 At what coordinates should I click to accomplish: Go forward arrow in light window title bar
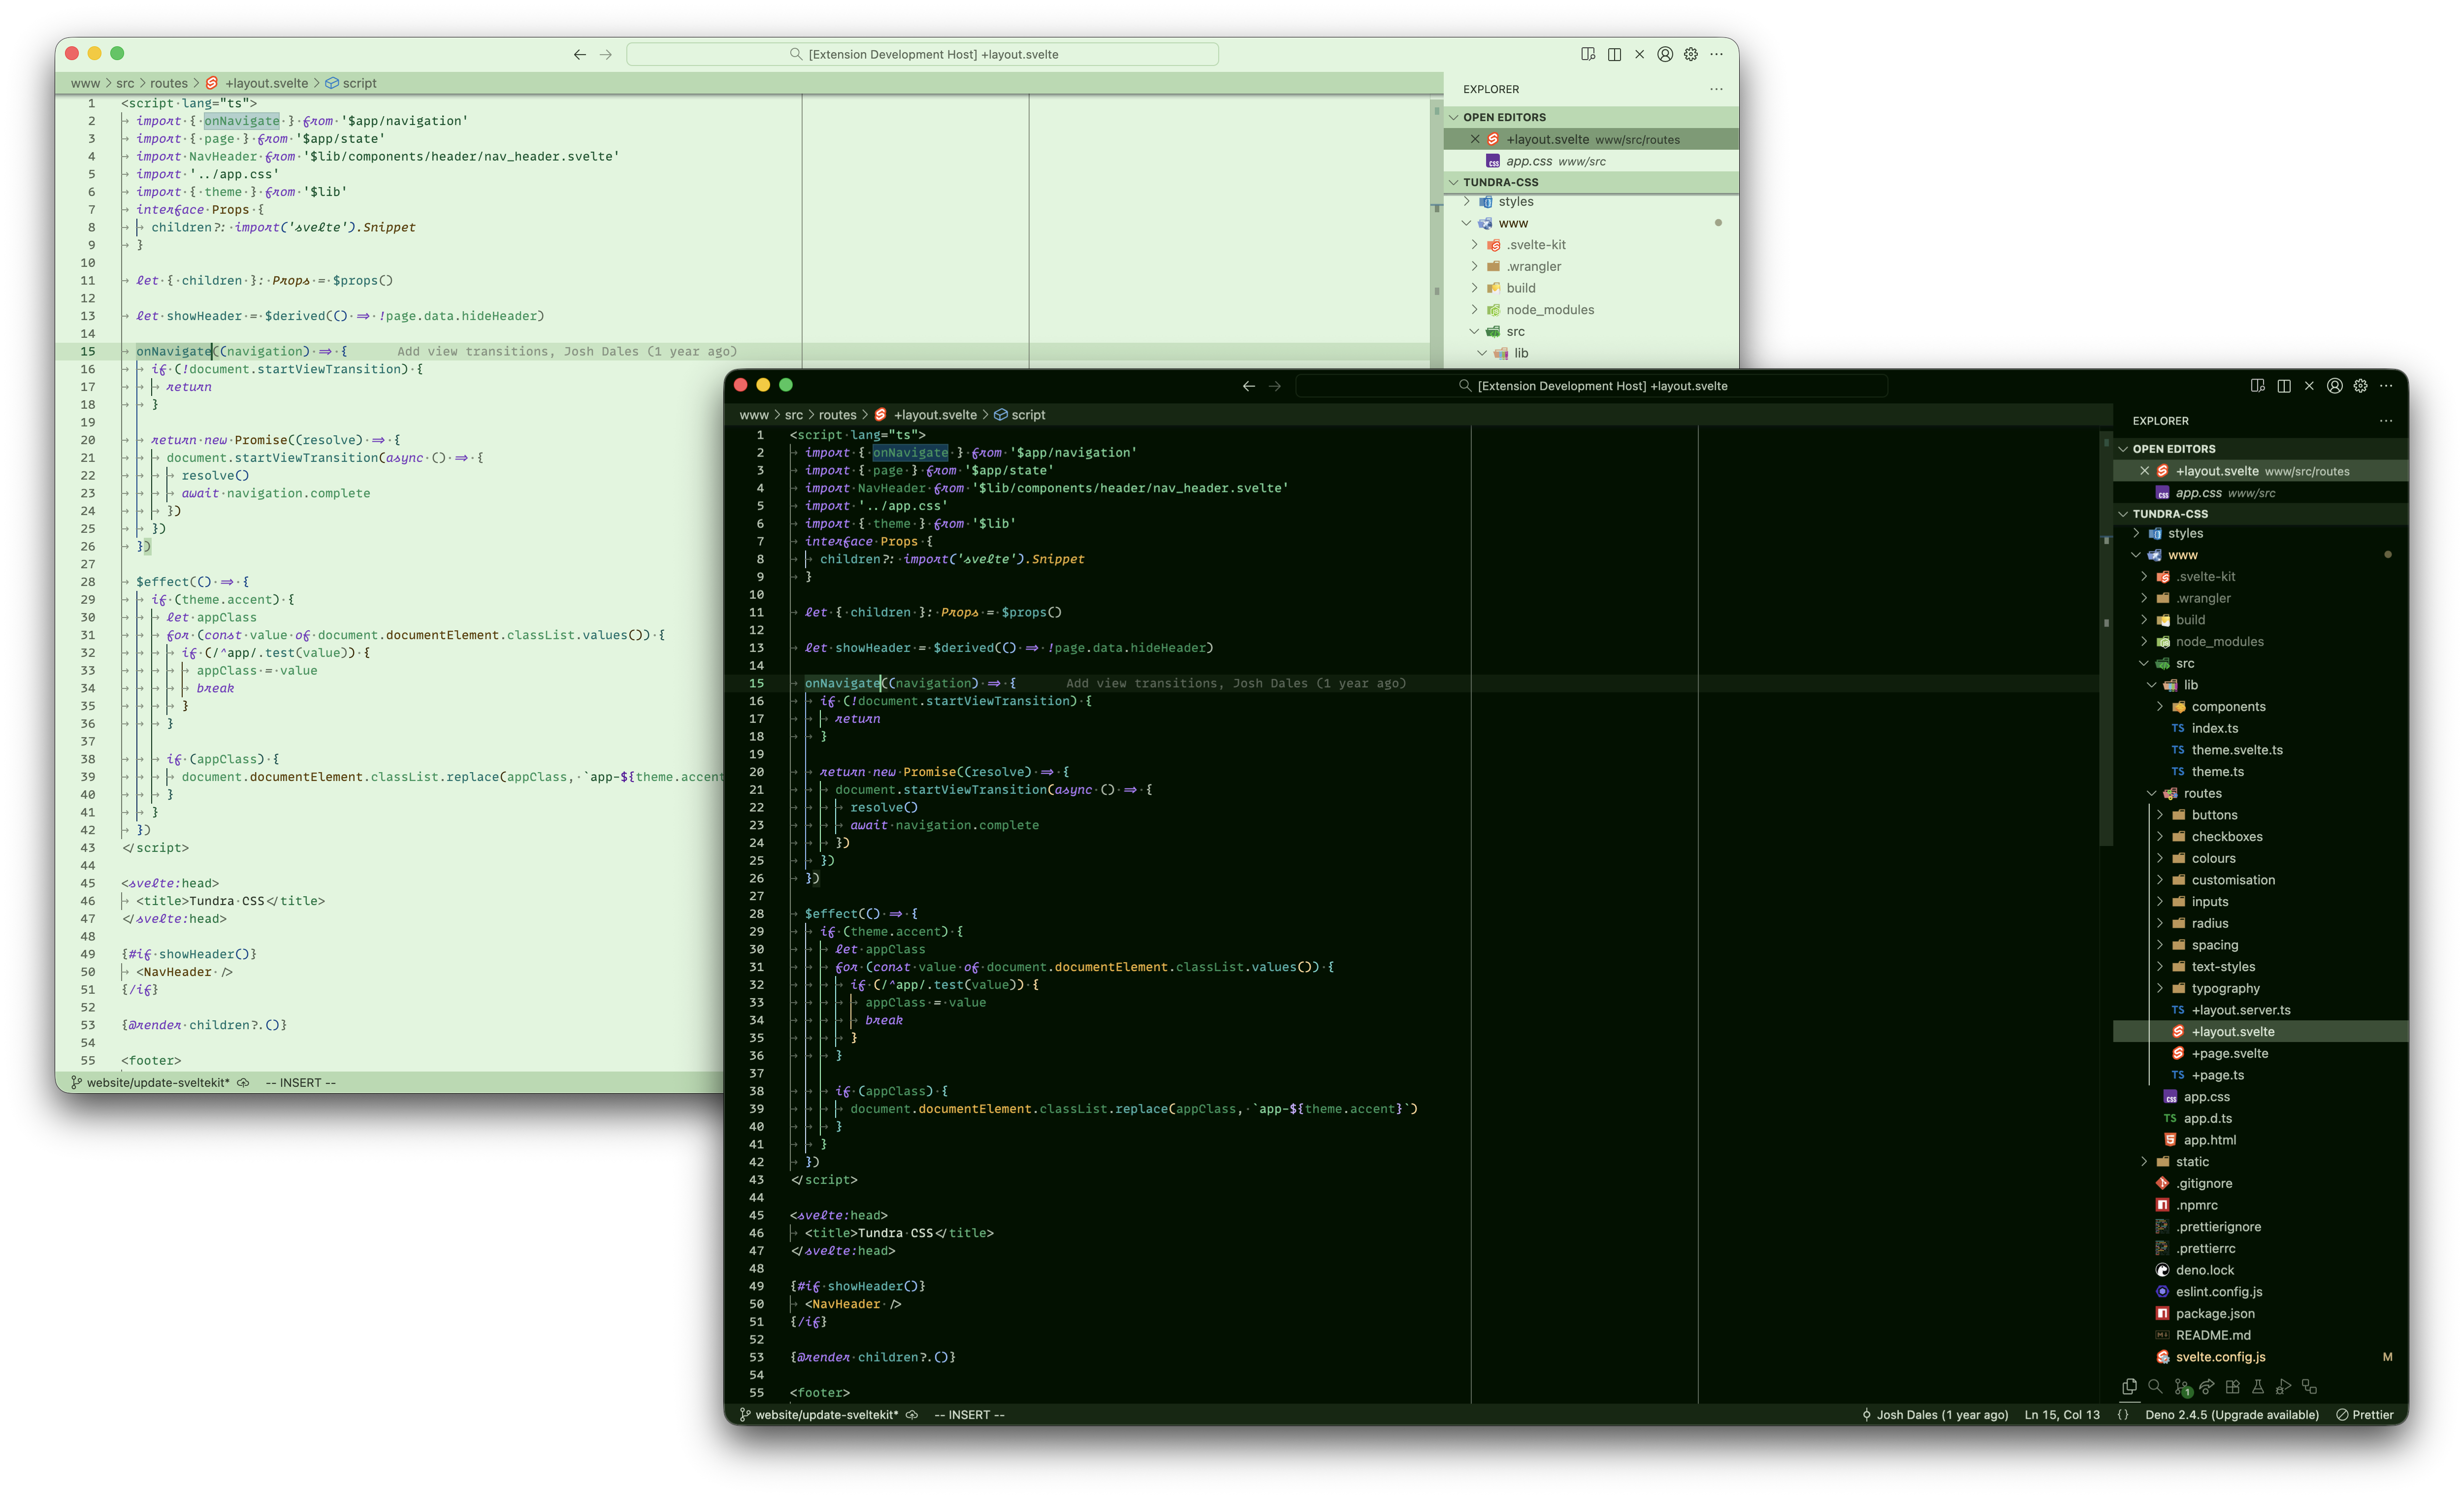(606, 54)
